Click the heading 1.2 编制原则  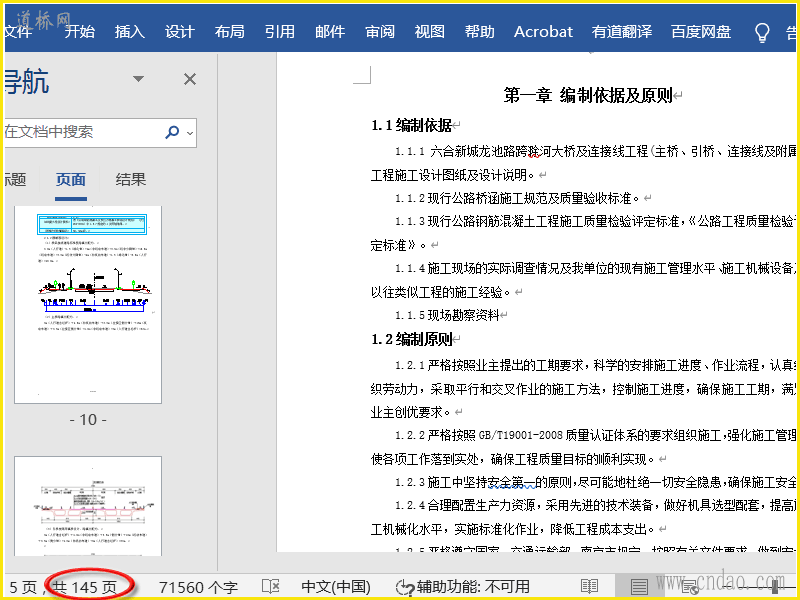(411, 339)
